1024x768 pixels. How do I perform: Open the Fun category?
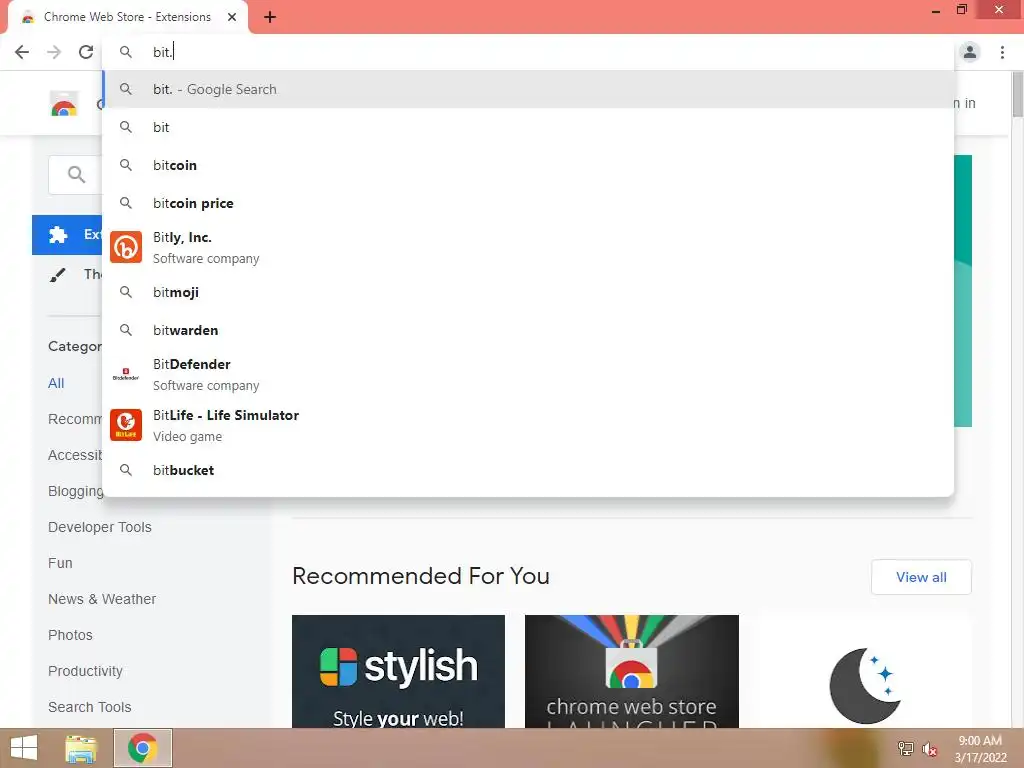click(x=60, y=563)
